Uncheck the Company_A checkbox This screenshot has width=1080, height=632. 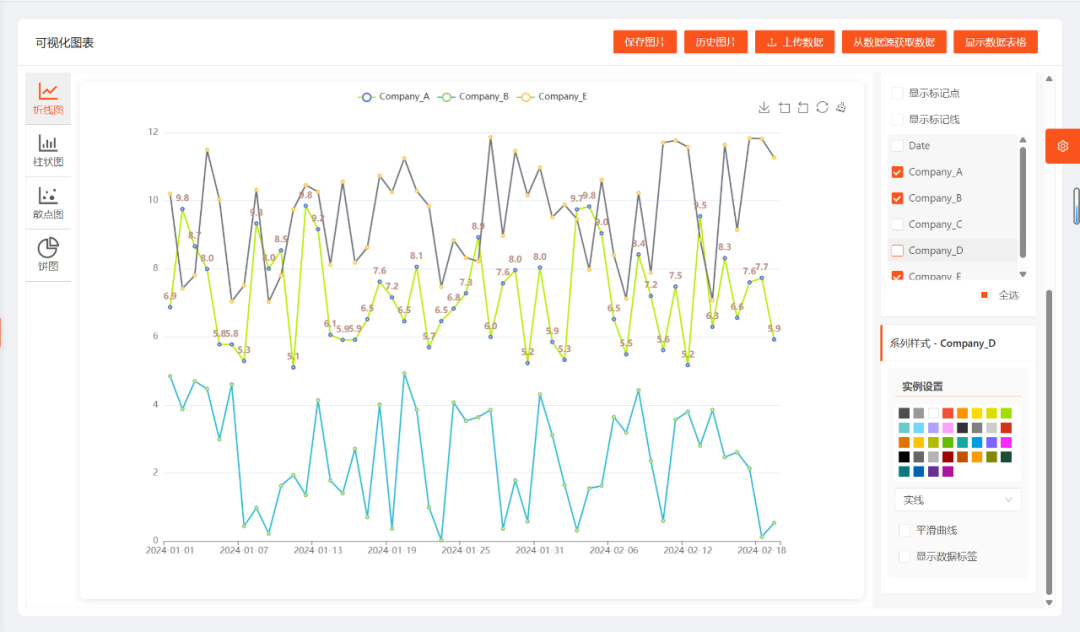coord(897,172)
